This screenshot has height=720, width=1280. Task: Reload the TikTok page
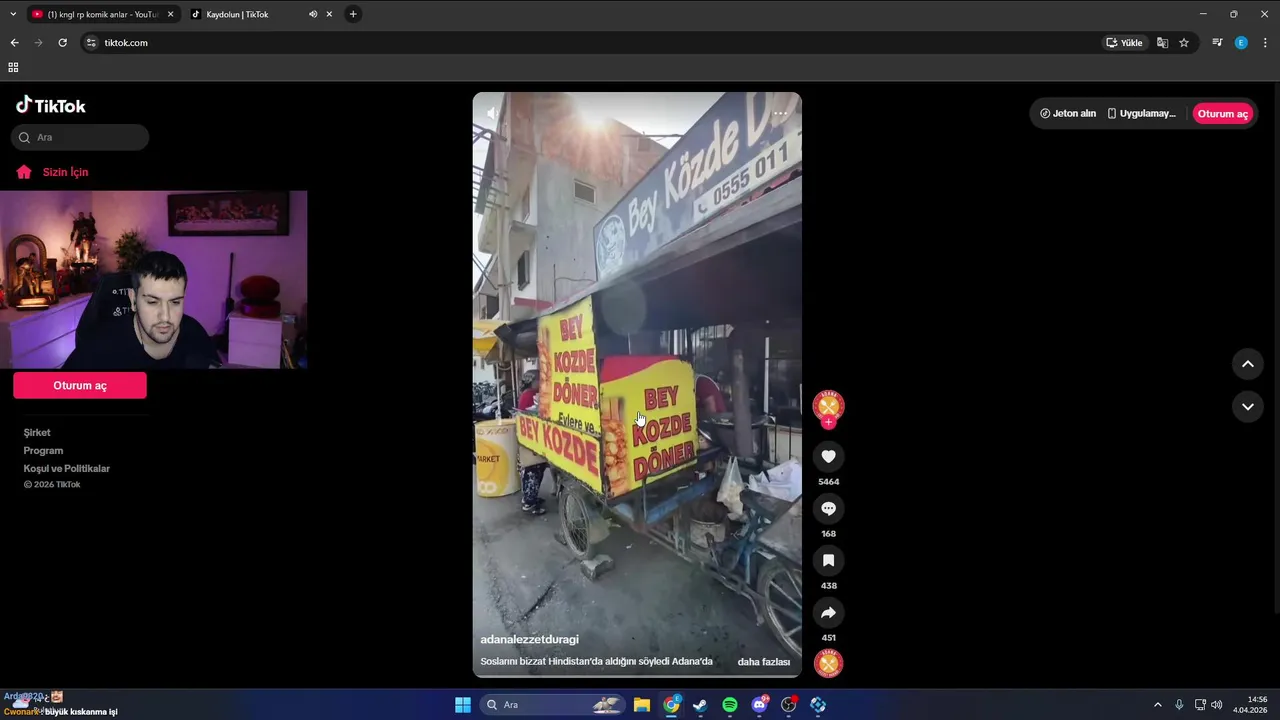(x=62, y=43)
